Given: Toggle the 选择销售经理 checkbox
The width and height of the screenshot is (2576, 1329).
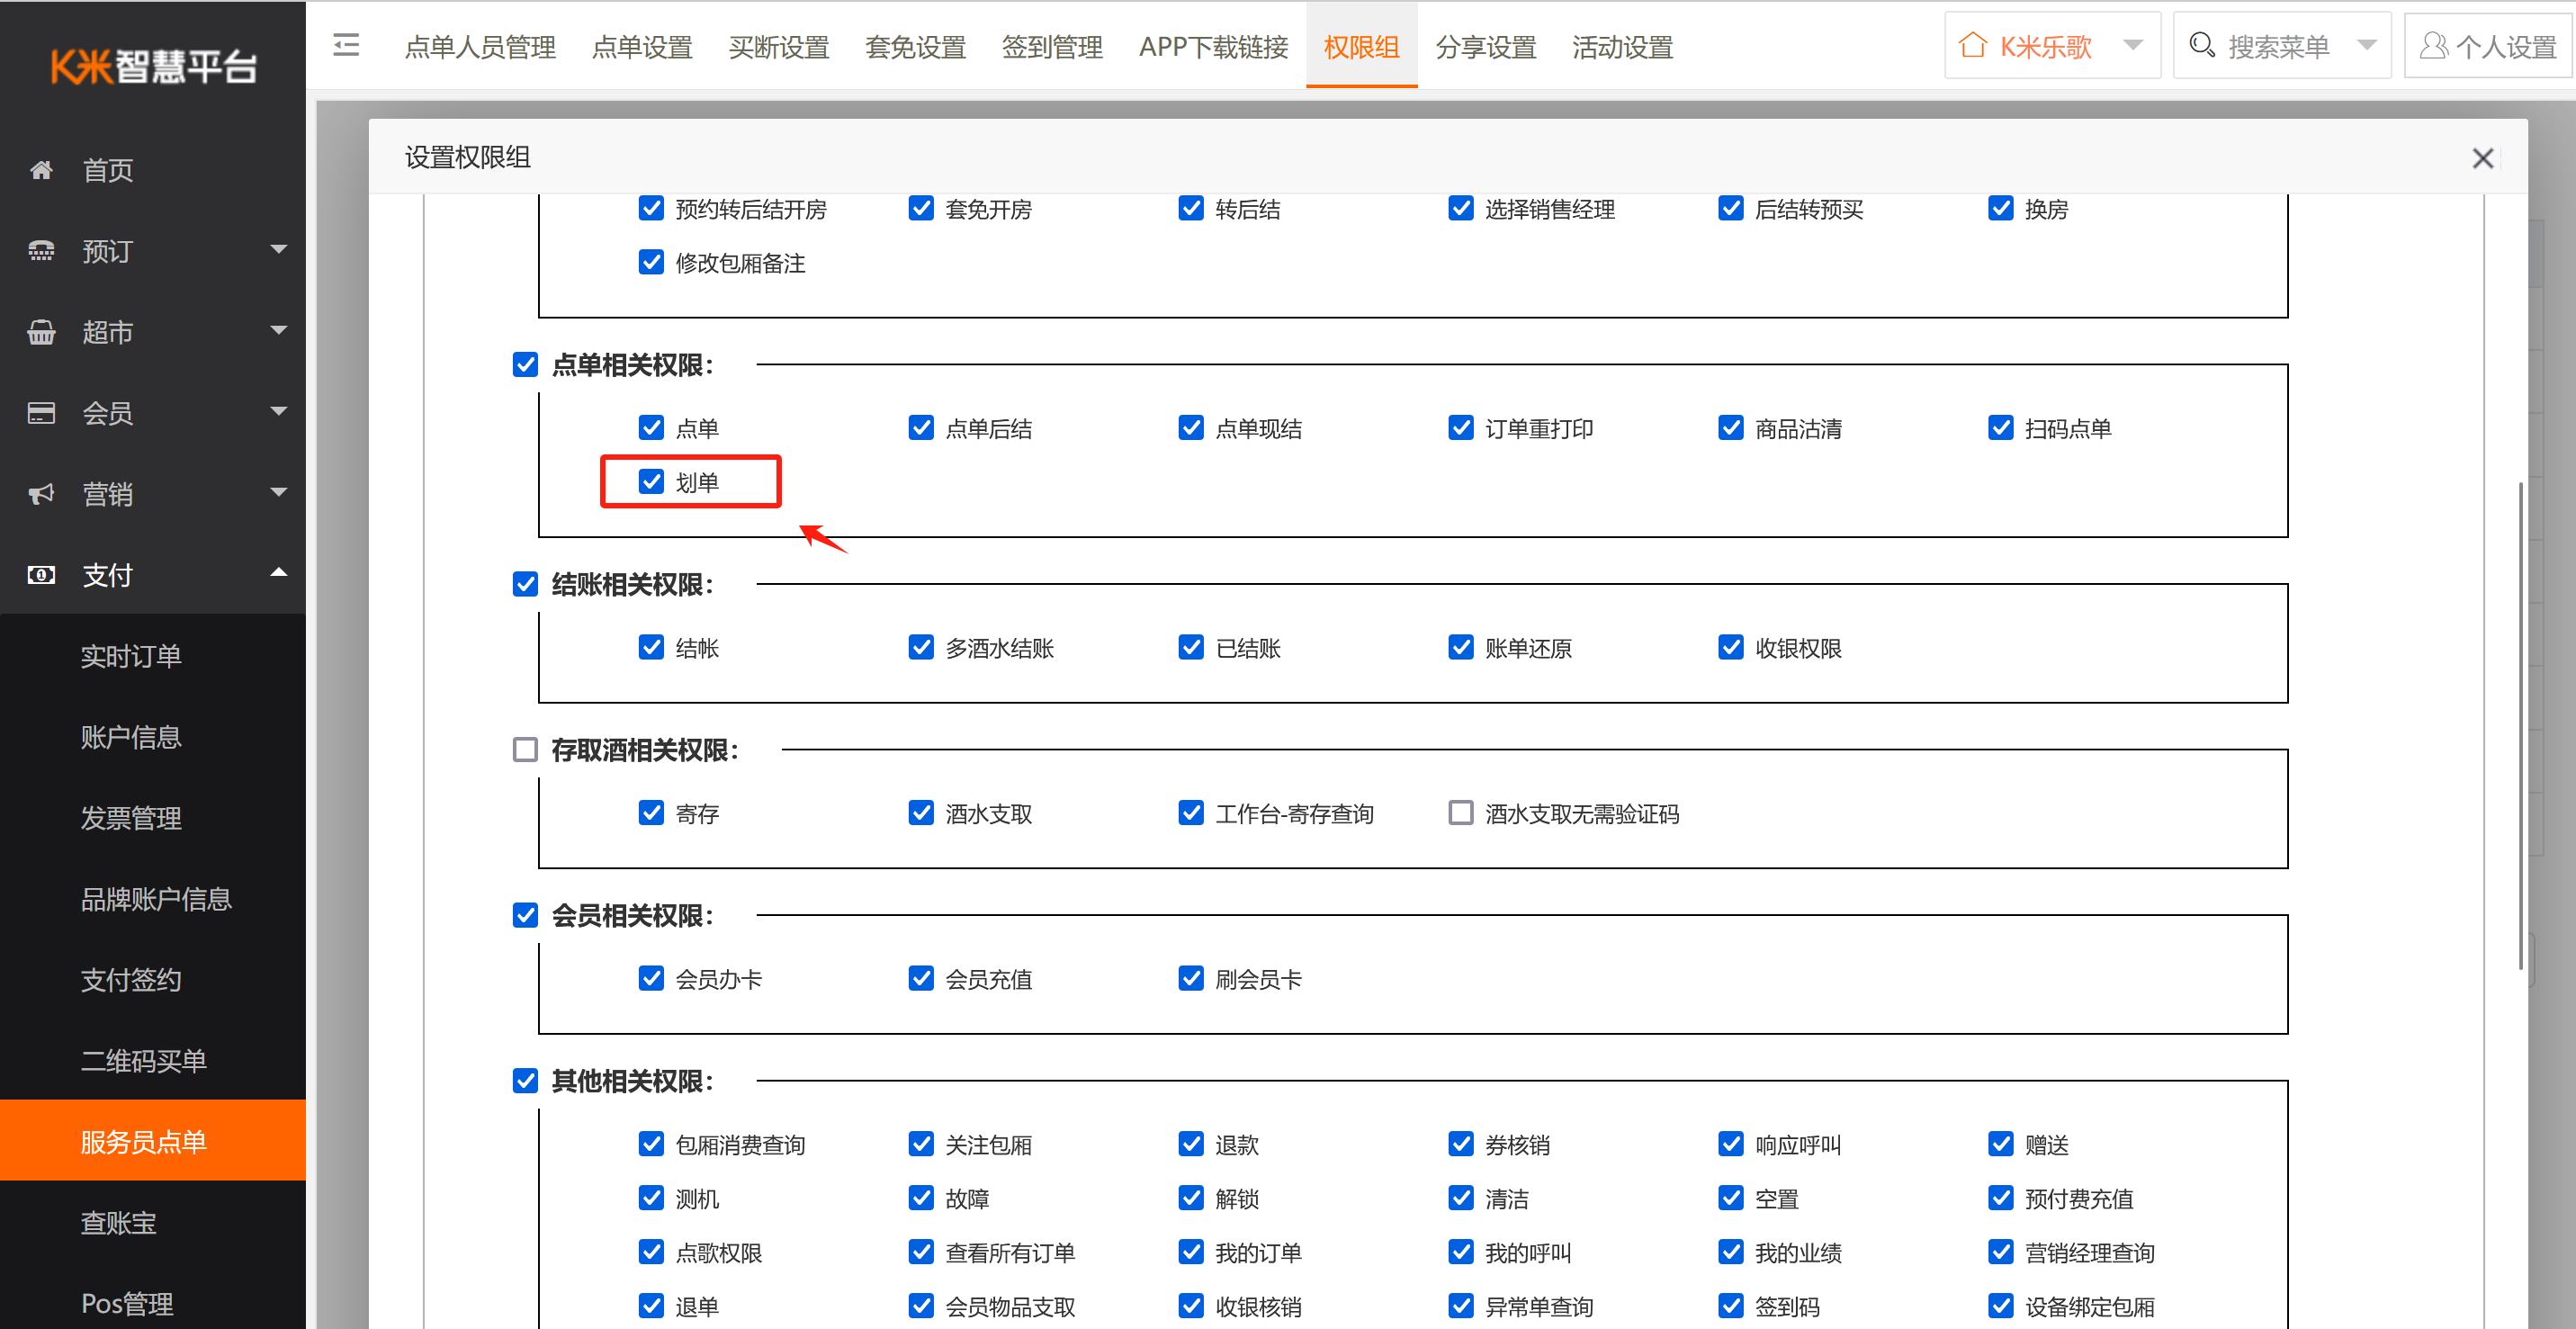Looking at the screenshot, I should coord(1461,208).
